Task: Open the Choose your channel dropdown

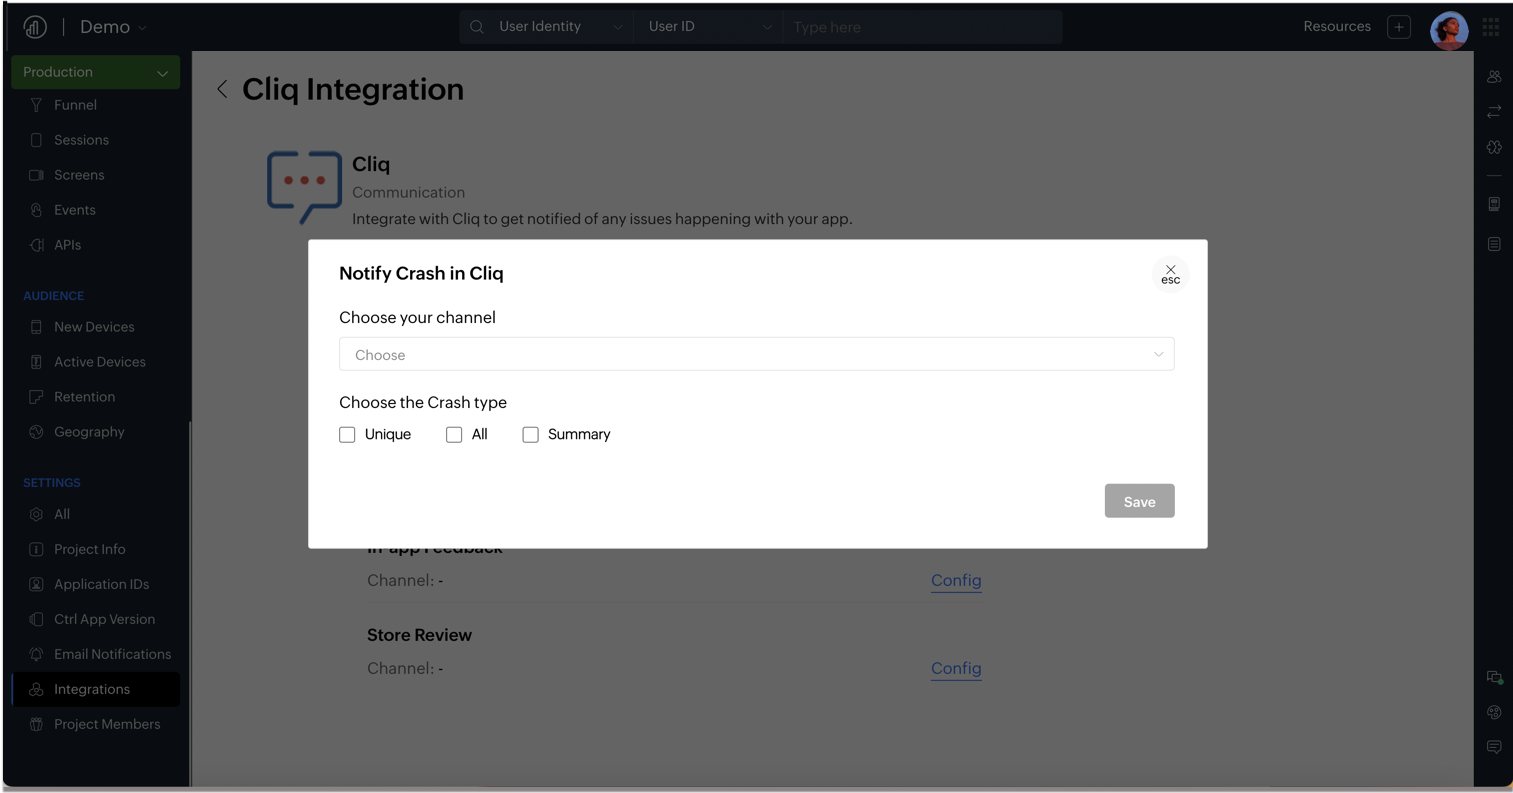Action: pos(757,354)
